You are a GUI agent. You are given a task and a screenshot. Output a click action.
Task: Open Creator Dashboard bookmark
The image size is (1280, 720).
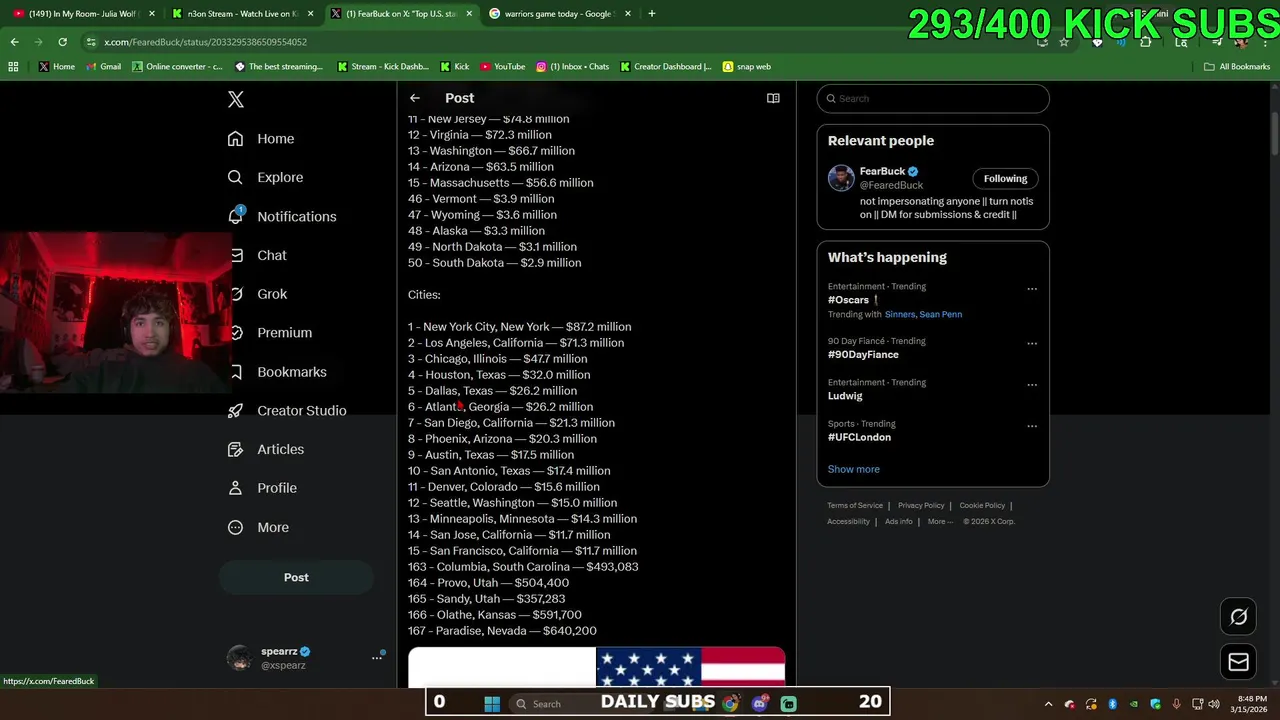[665, 67]
